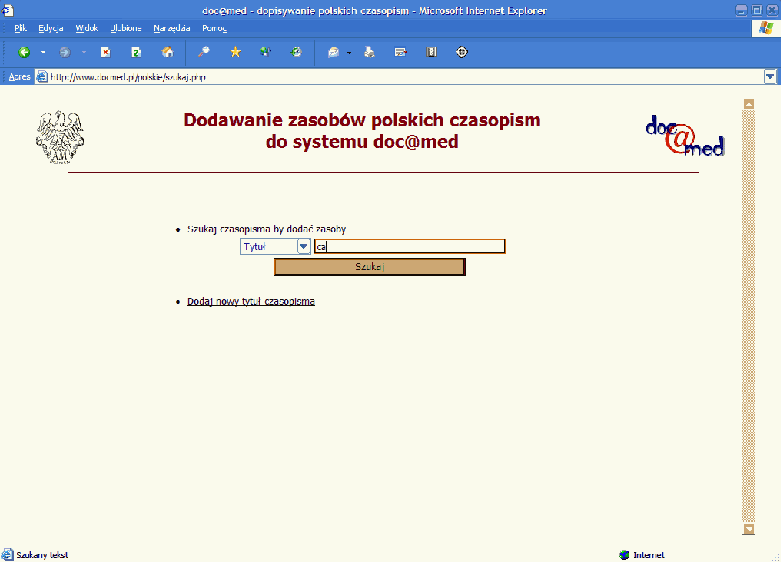The width and height of the screenshot is (781, 562).
Task: Open the Plik menu
Action: (x=20, y=28)
